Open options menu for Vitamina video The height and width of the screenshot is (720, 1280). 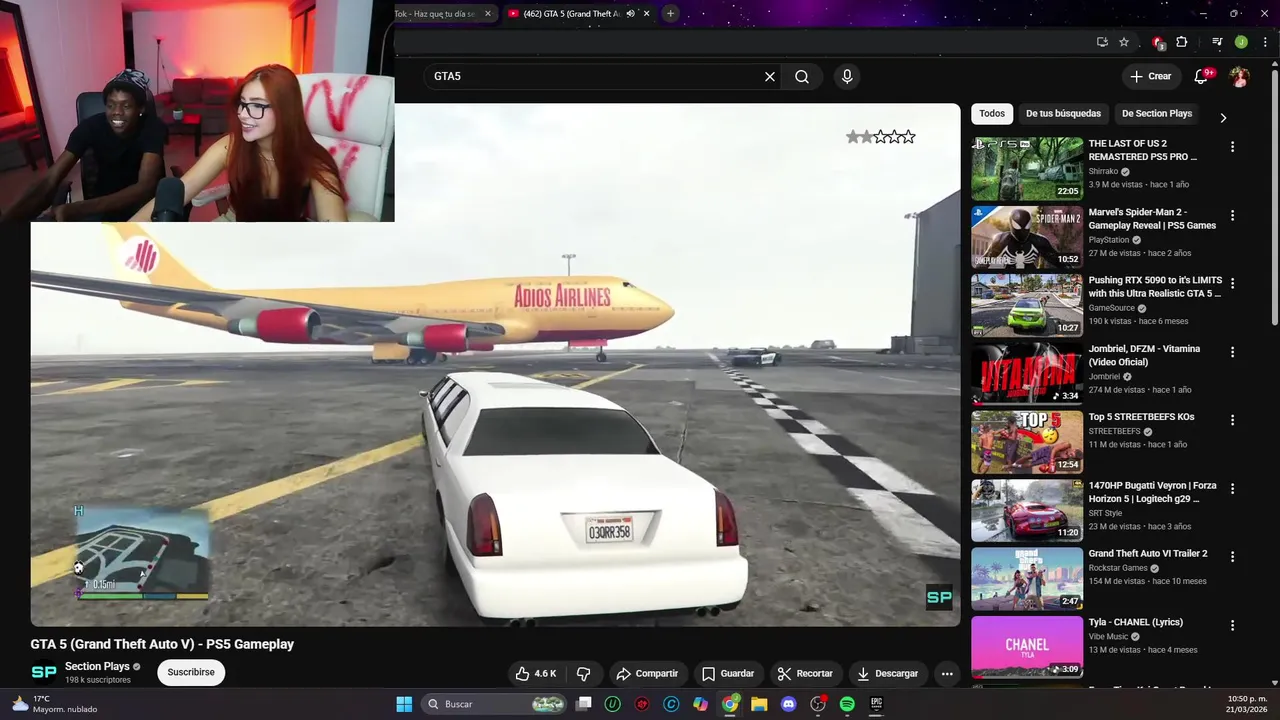tap(1232, 352)
